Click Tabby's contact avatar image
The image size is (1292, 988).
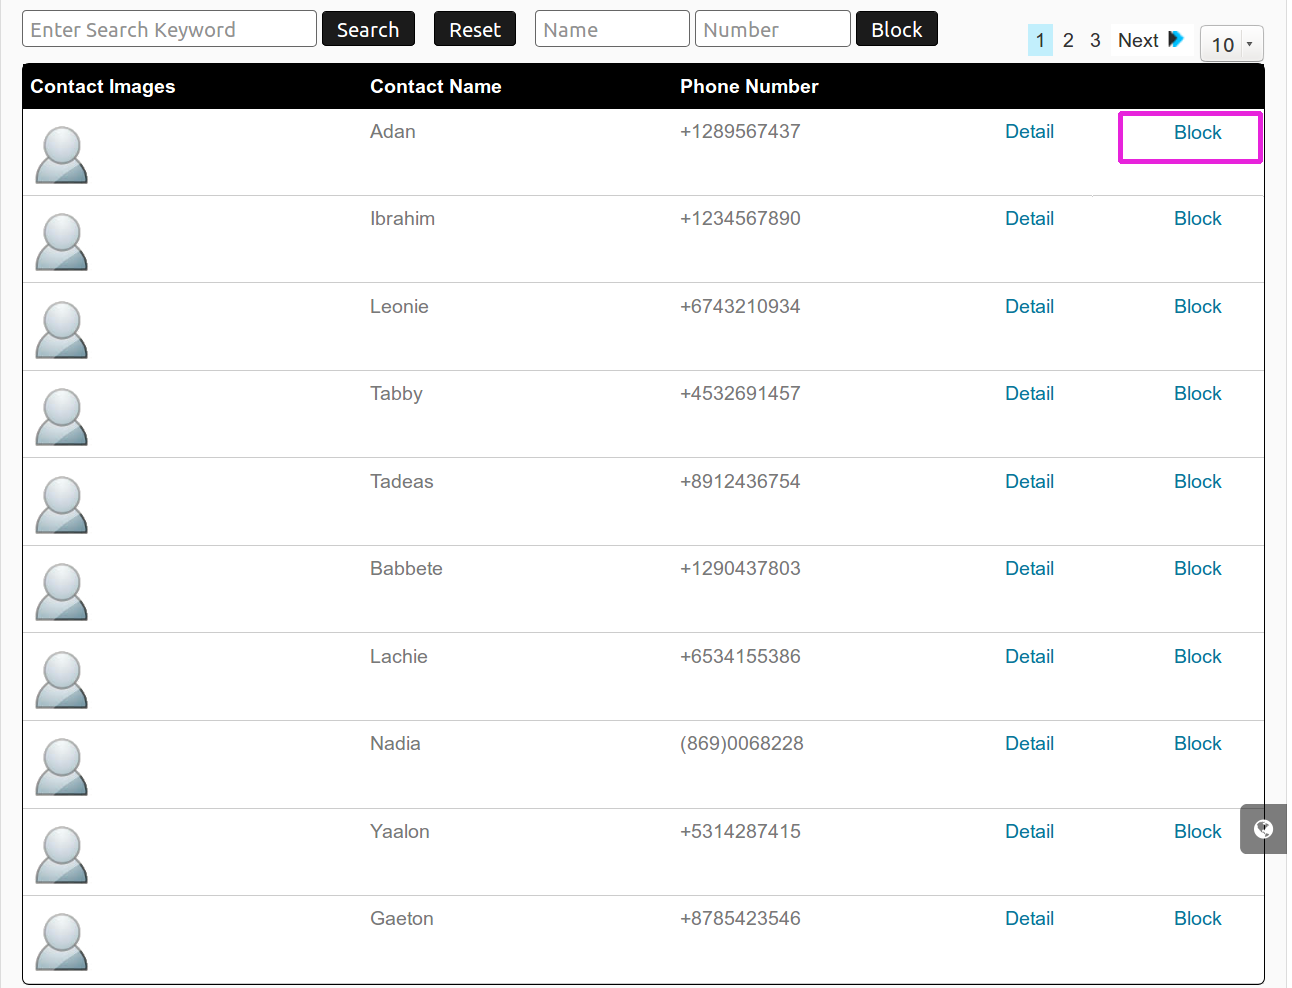(62, 417)
